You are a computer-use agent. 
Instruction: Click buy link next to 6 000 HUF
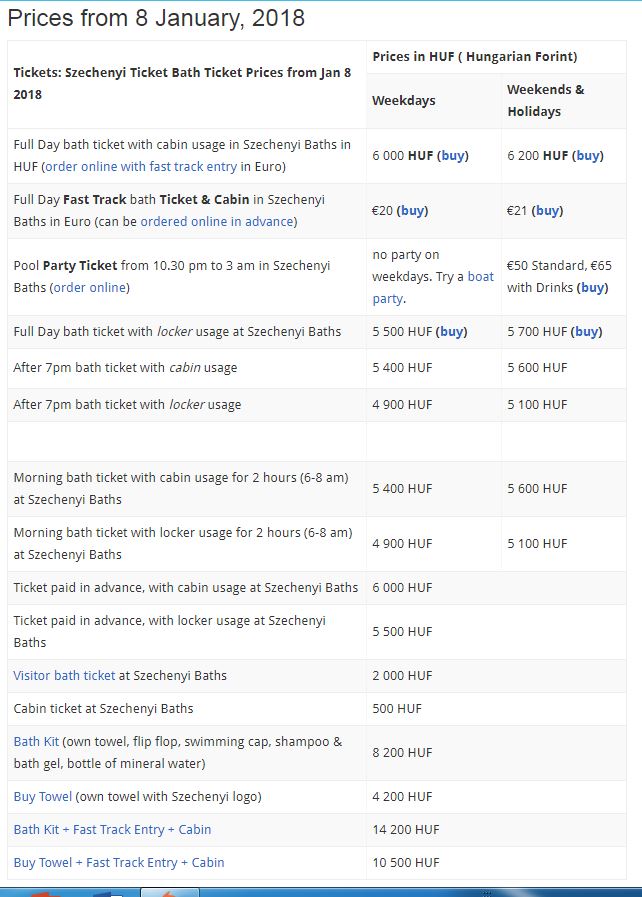pos(453,156)
